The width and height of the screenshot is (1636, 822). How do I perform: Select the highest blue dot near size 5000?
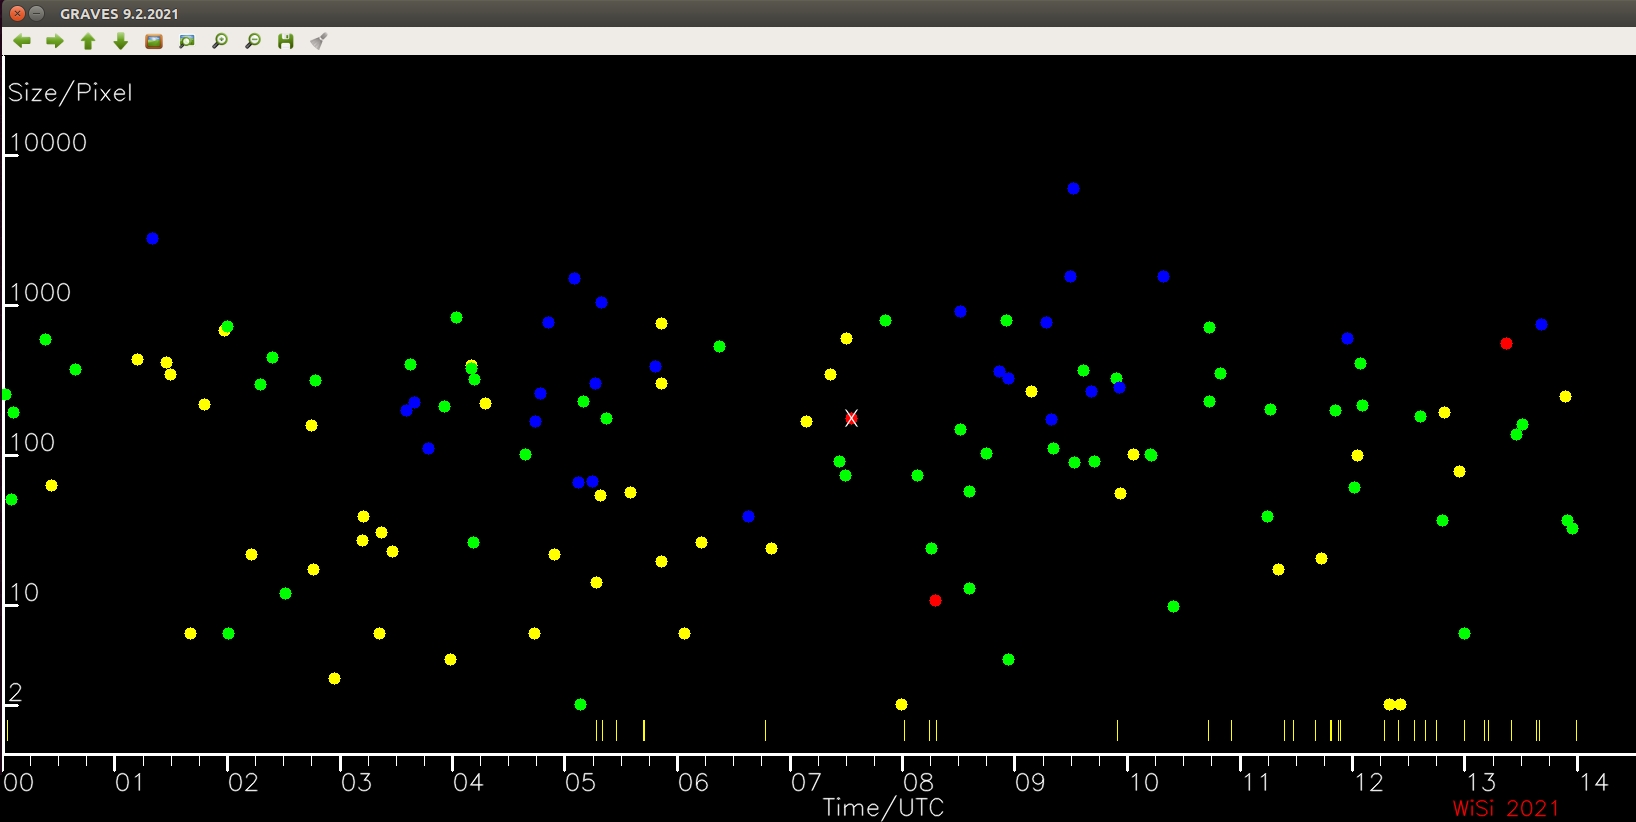[x=1073, y=188]
